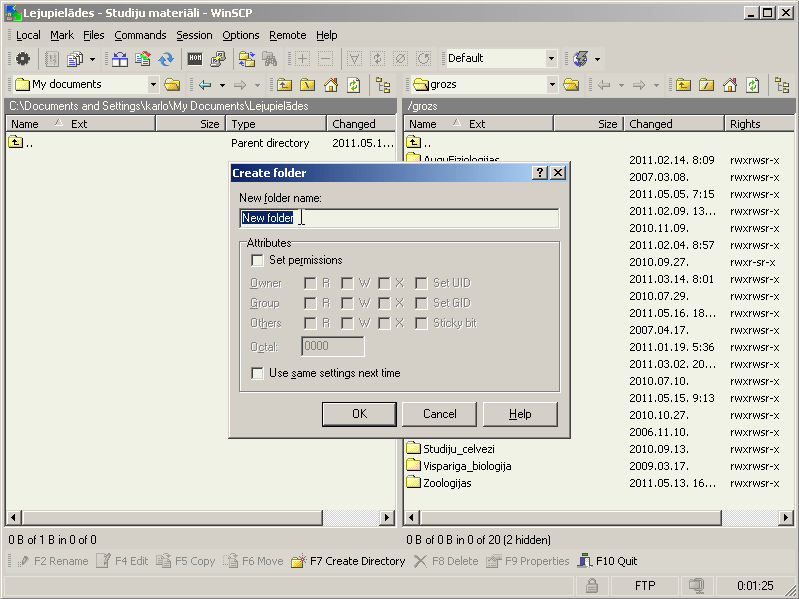Click the Compare directories toolbar icon
This screenshot has width=799, height=599.
pos(120,59)
